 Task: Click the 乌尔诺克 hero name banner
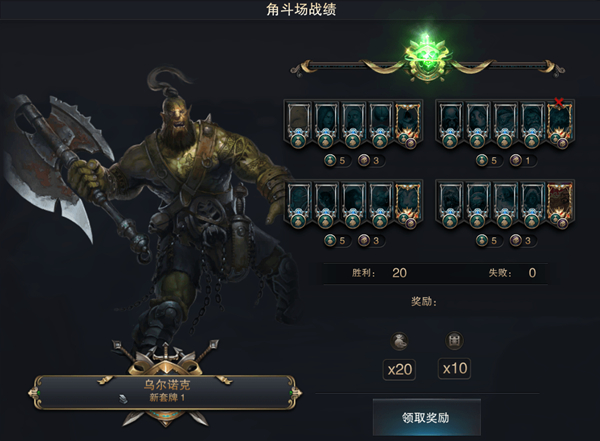[x=167, y=391]
